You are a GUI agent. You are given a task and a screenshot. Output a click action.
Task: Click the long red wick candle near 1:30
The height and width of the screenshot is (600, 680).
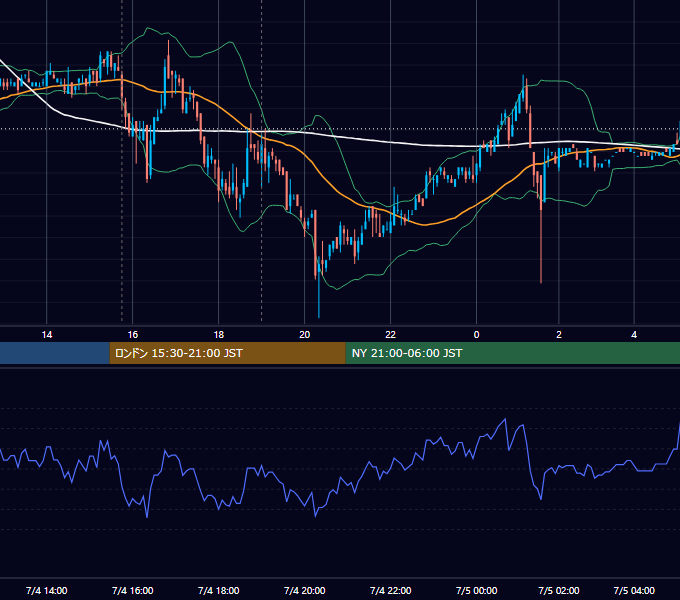[x=541, y=231]
